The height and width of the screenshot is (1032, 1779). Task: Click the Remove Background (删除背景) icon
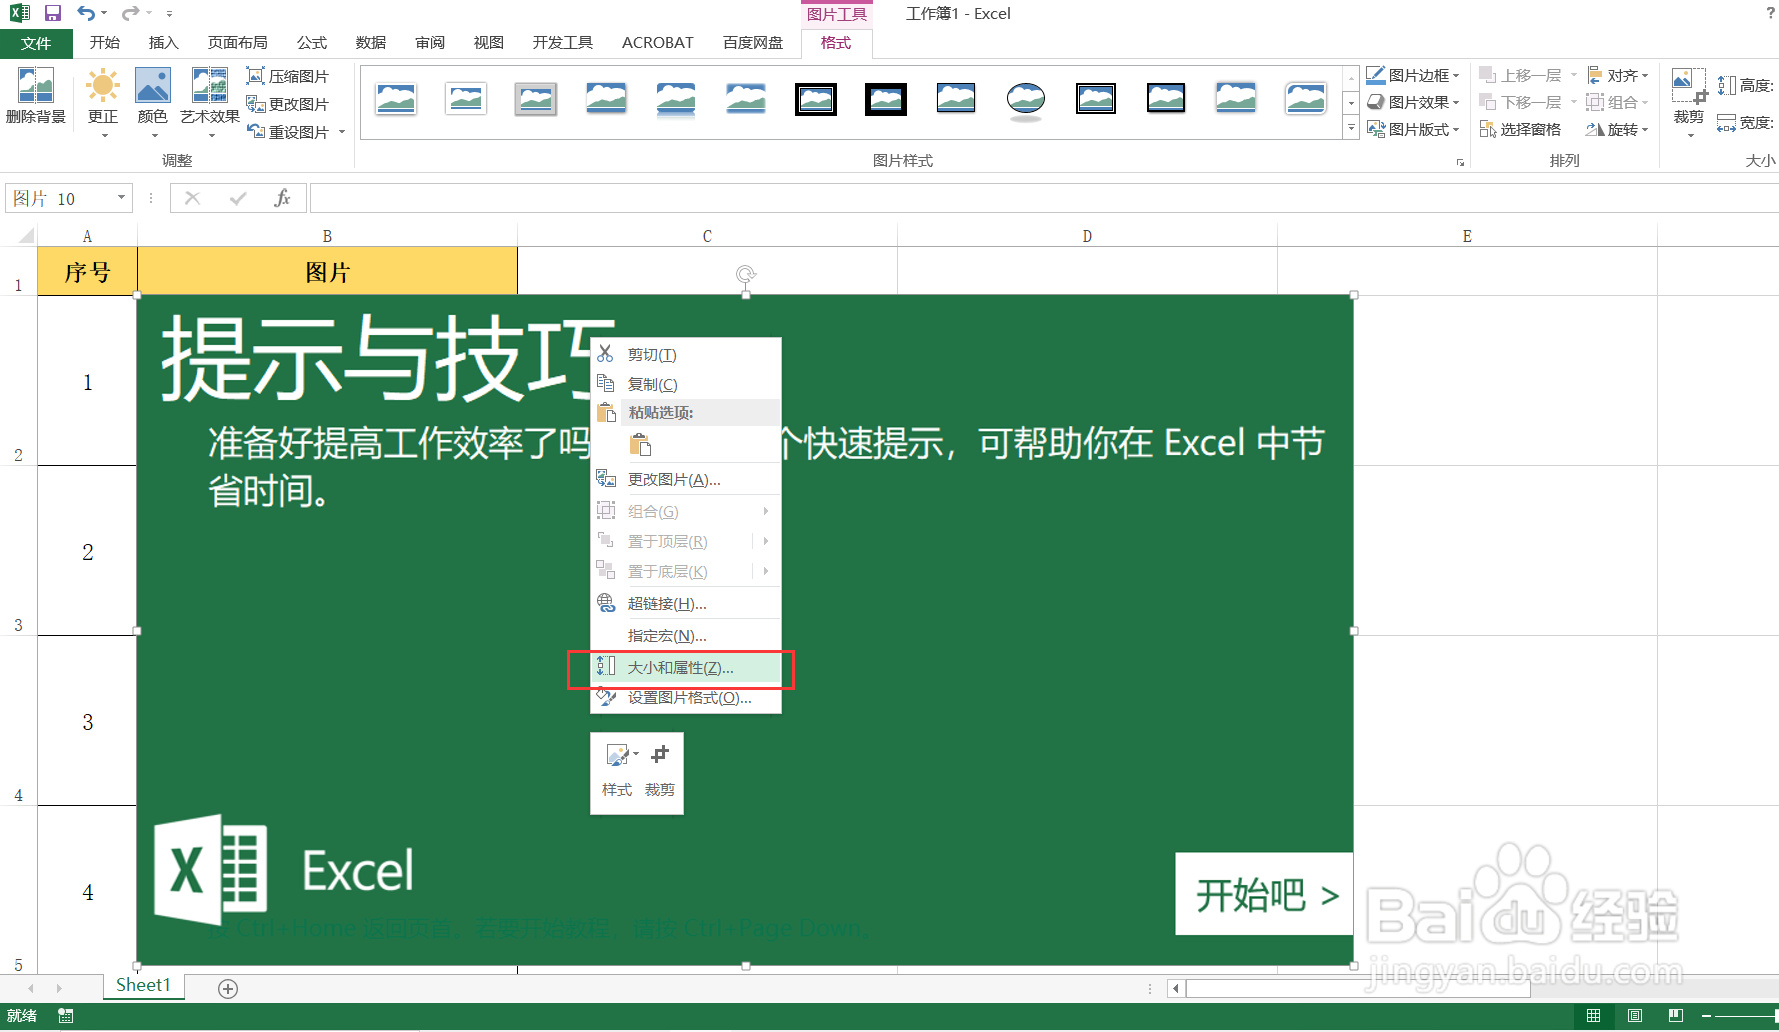coord(36,96)
